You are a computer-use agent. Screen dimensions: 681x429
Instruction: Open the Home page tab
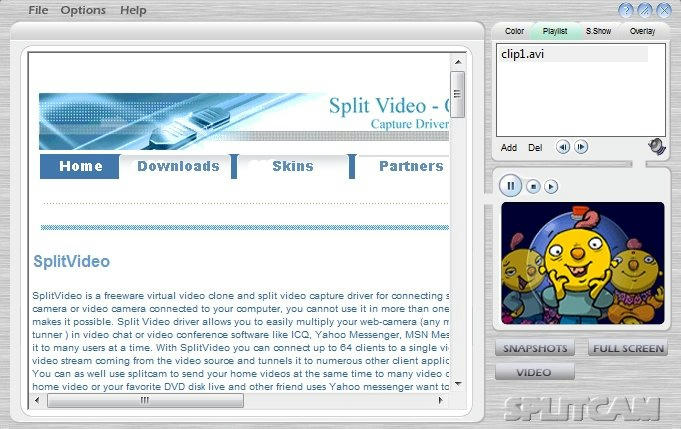coord(80,166)
